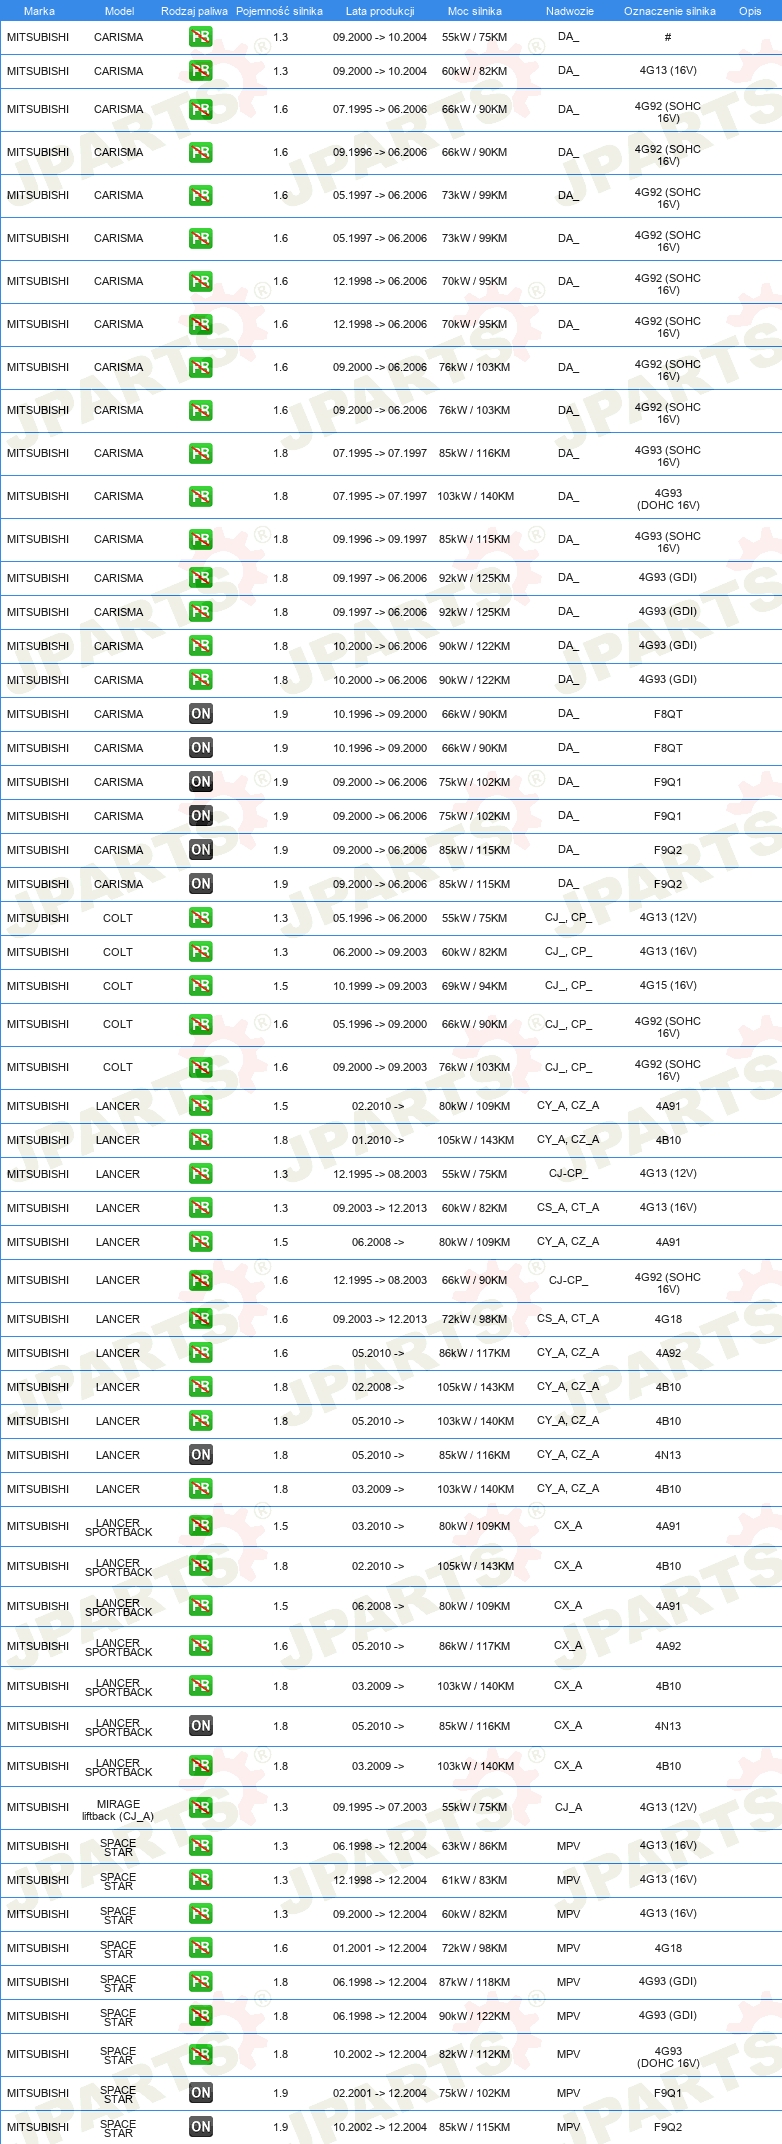Viewport: 782px width, 2144px height.
Task: Click petrol icon in Lancer 02.2010 80kW row
Action: pos(201,1106)
